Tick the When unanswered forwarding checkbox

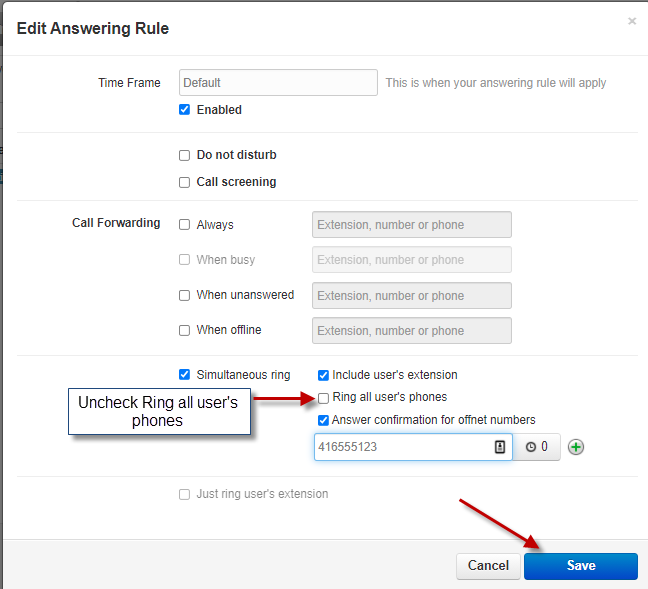point(184,295)
